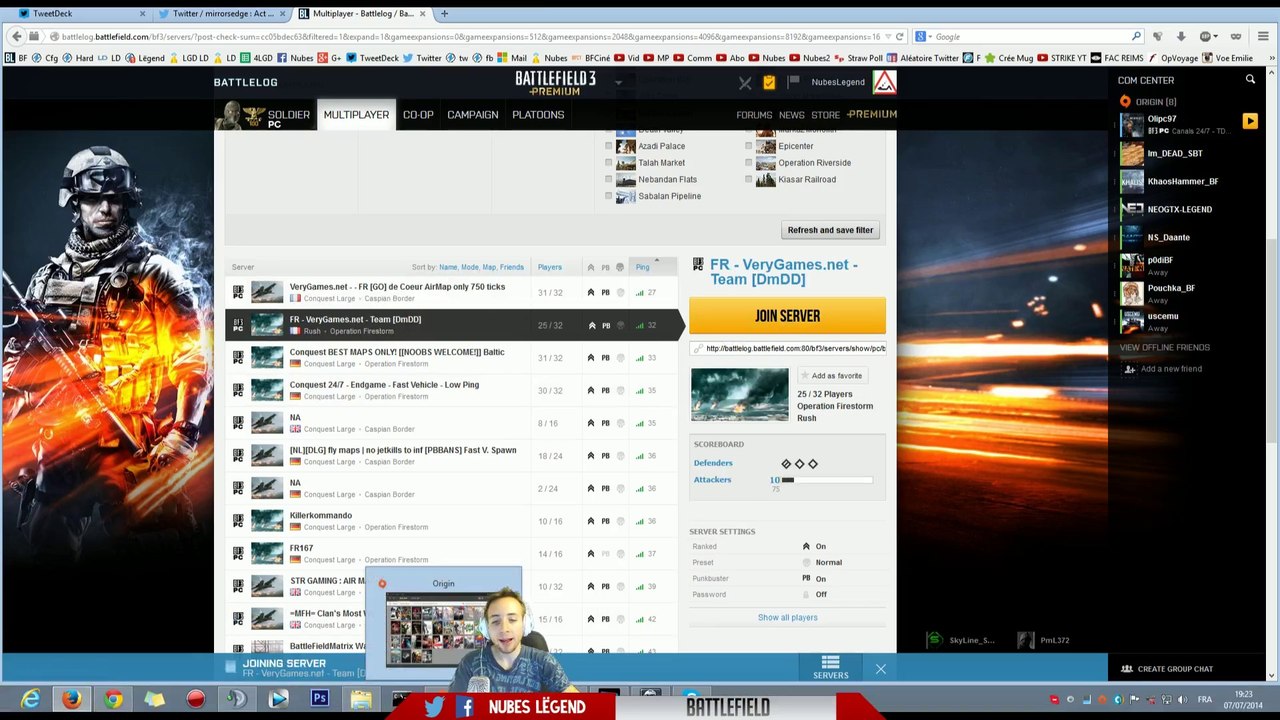The width and height of the screenshot is (1280, 720).
Task: Open the yellow notifications checkmark icon
Action: (768, 83)
